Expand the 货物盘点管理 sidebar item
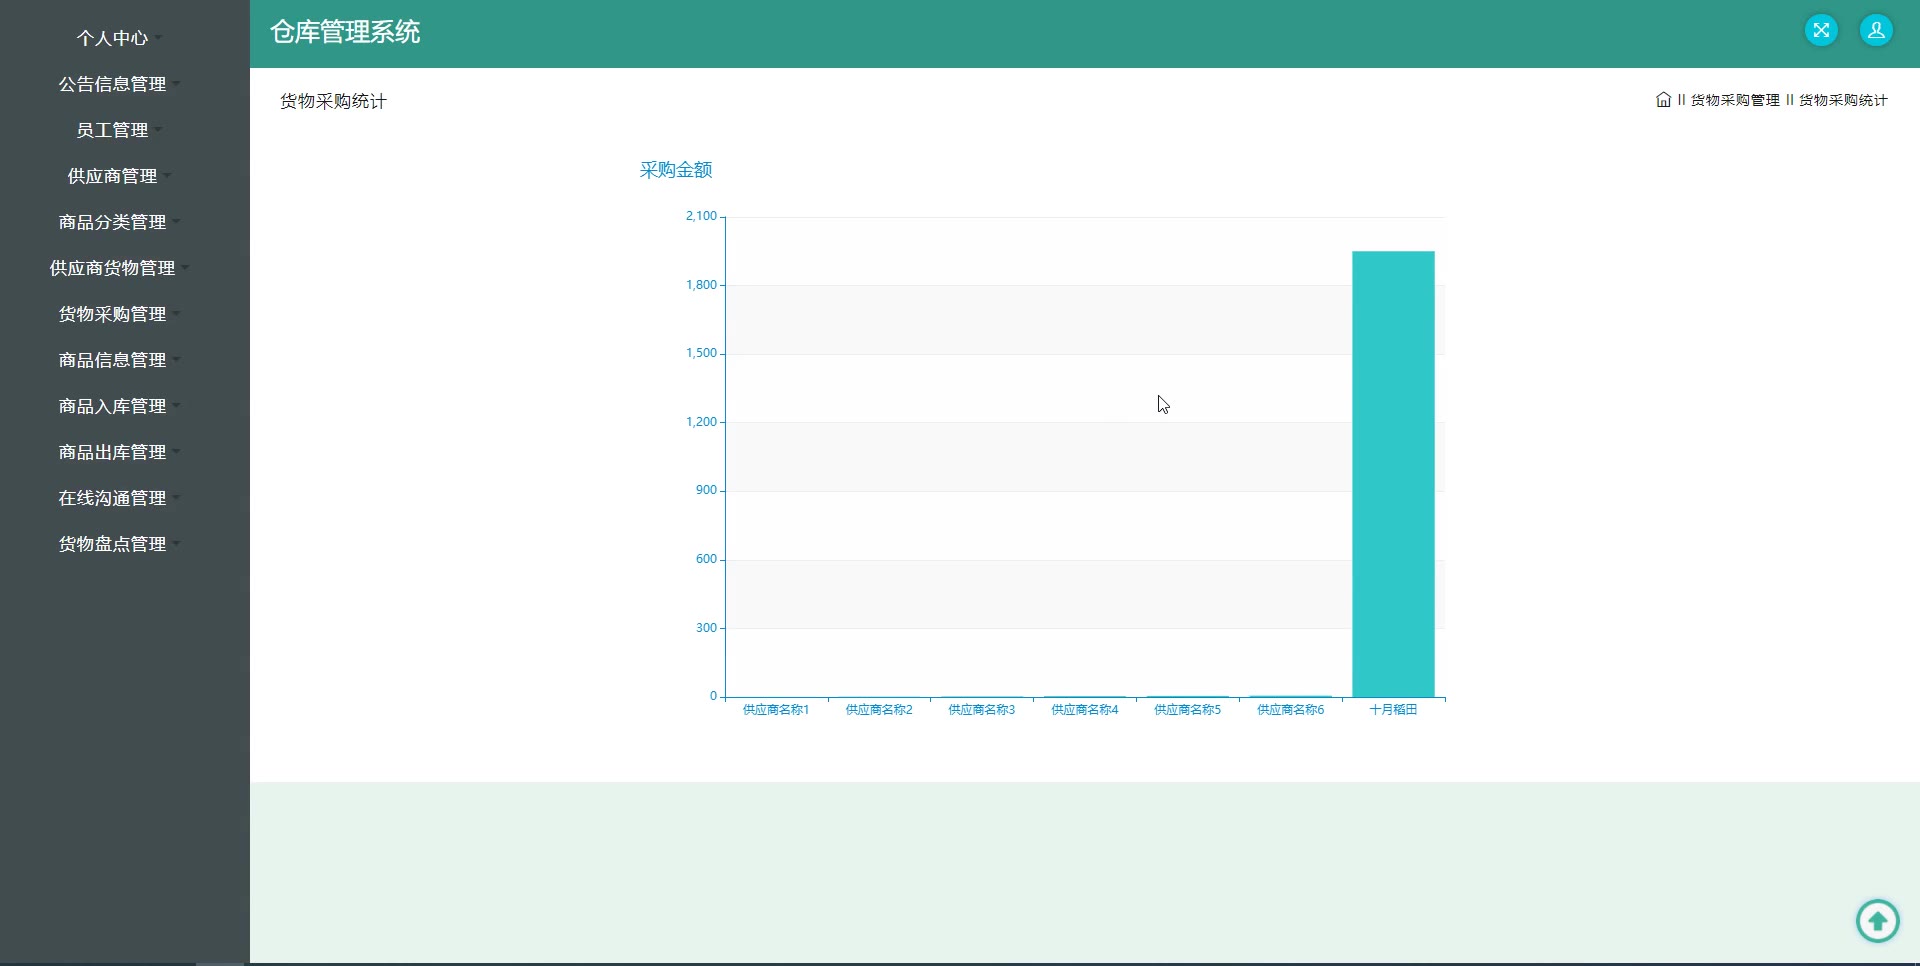 [112, 544]
